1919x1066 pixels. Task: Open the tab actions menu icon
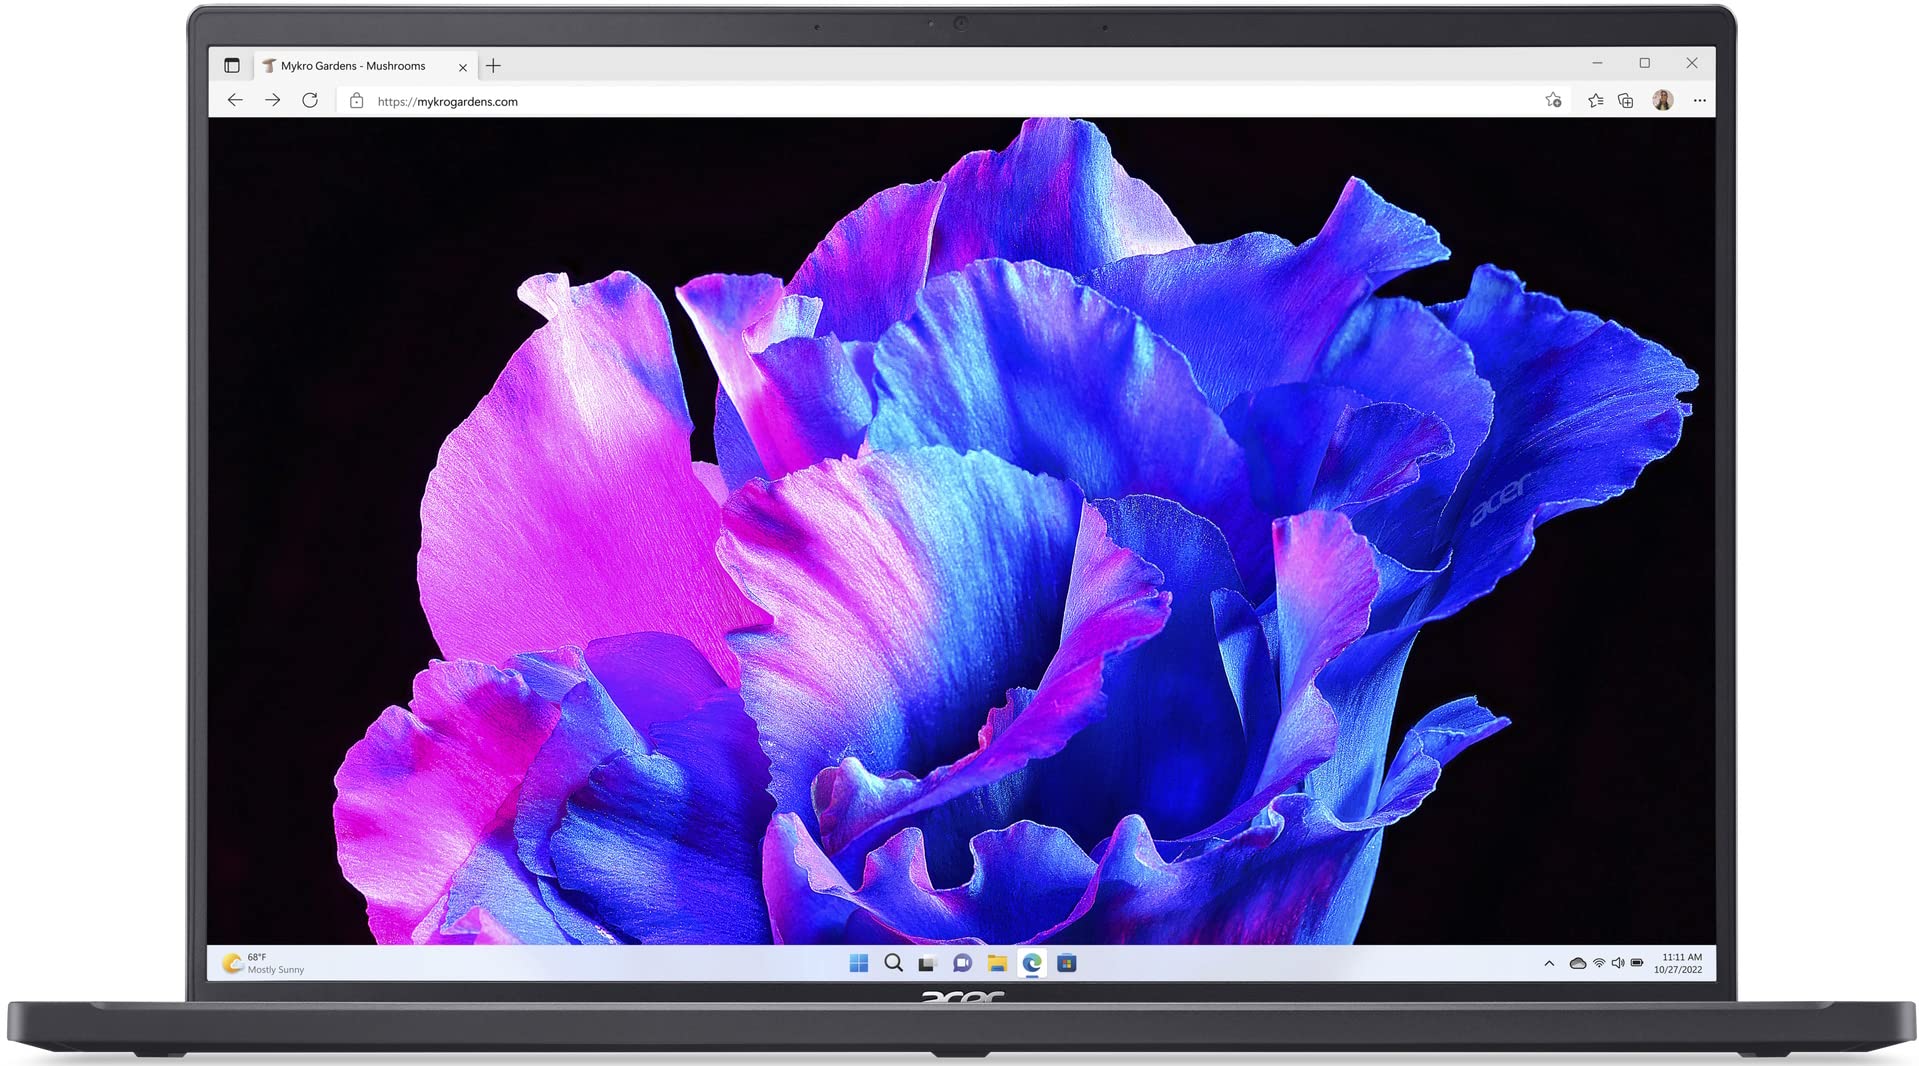[x=232, y=66]
